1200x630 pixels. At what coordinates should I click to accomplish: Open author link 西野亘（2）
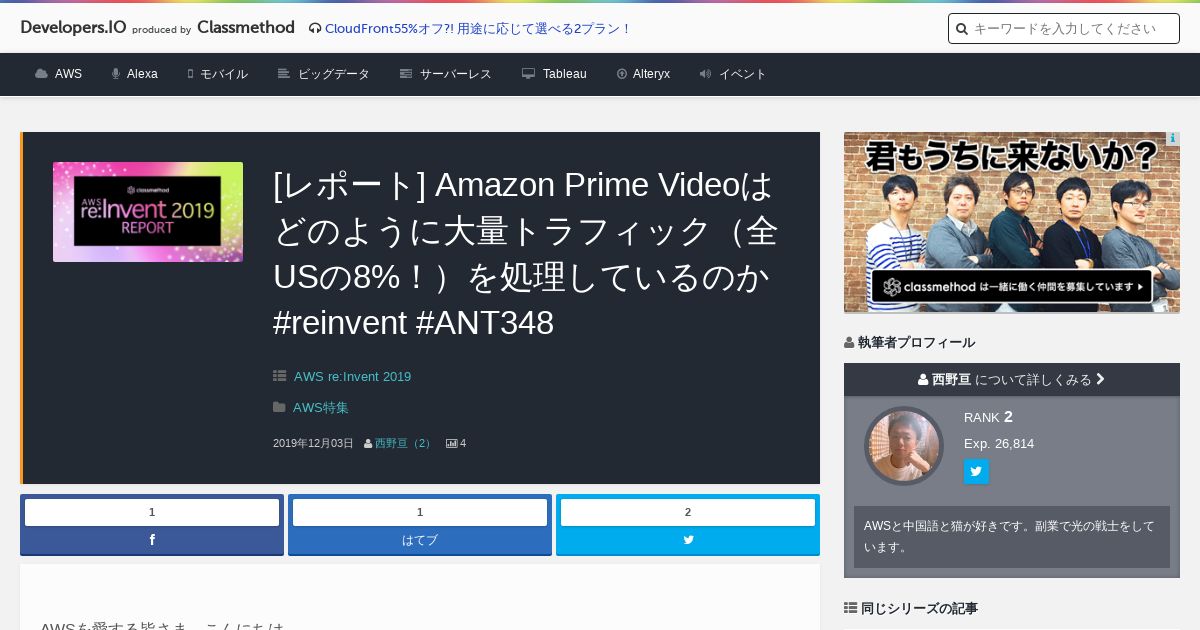[x=405, y=443]
